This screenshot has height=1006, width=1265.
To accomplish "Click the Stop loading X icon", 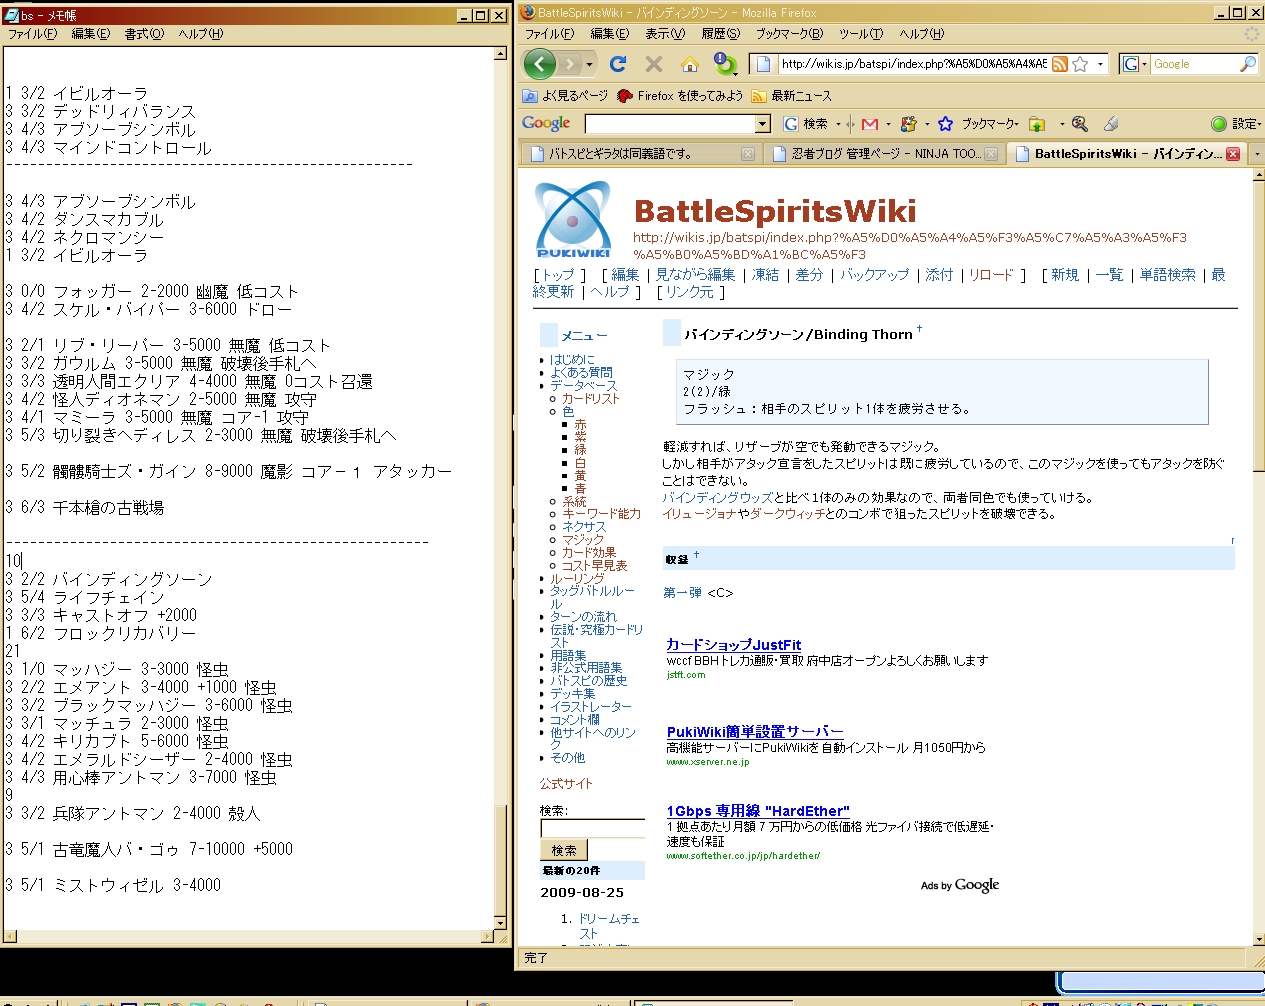I will point(654,64).
